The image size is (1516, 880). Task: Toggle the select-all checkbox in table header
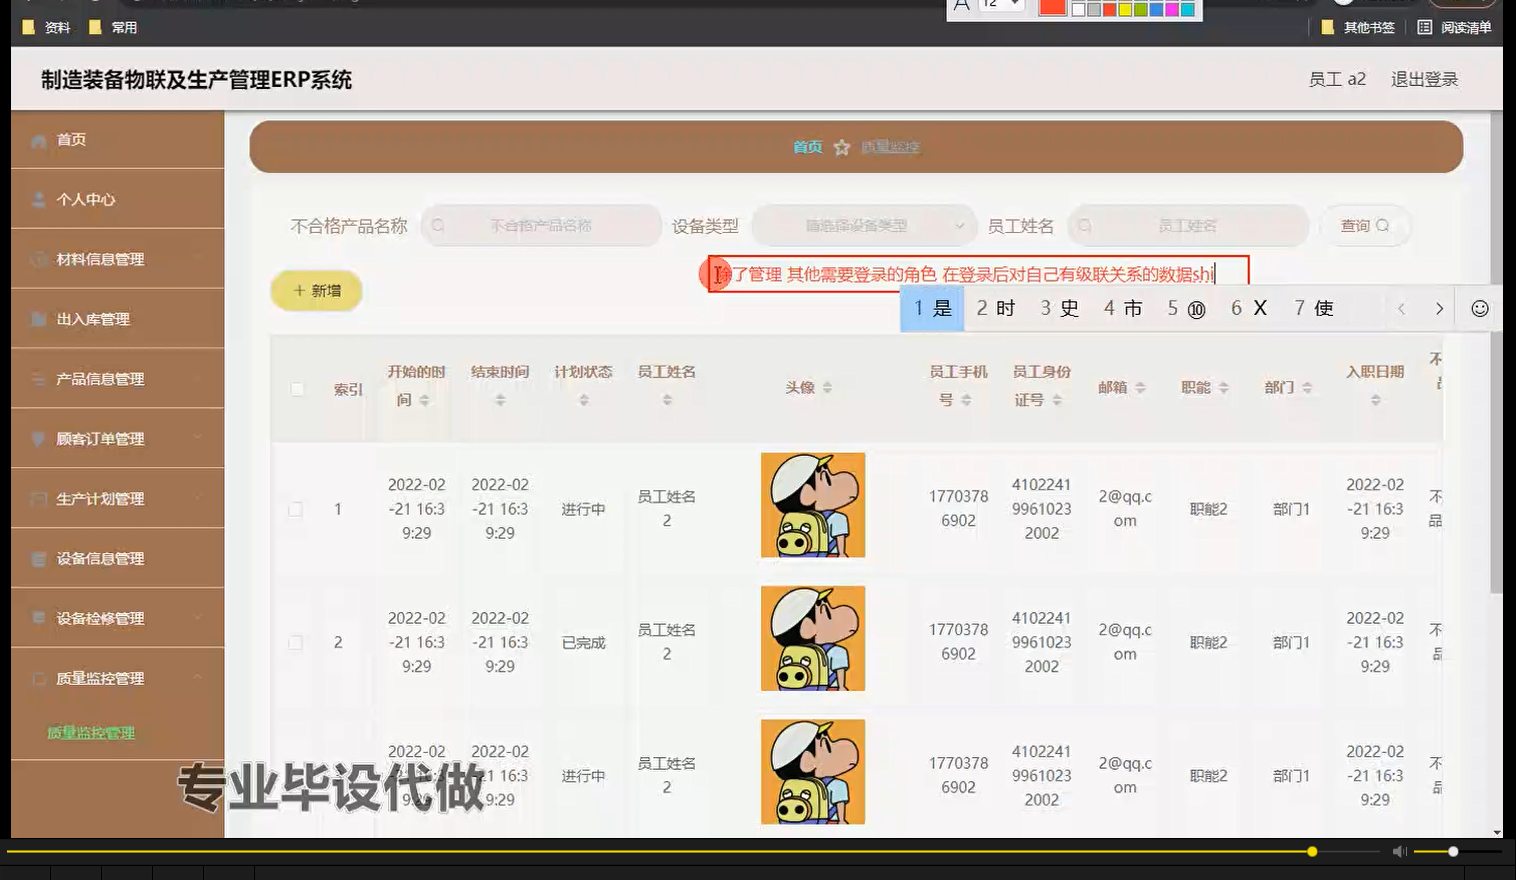tap(296, 390)
